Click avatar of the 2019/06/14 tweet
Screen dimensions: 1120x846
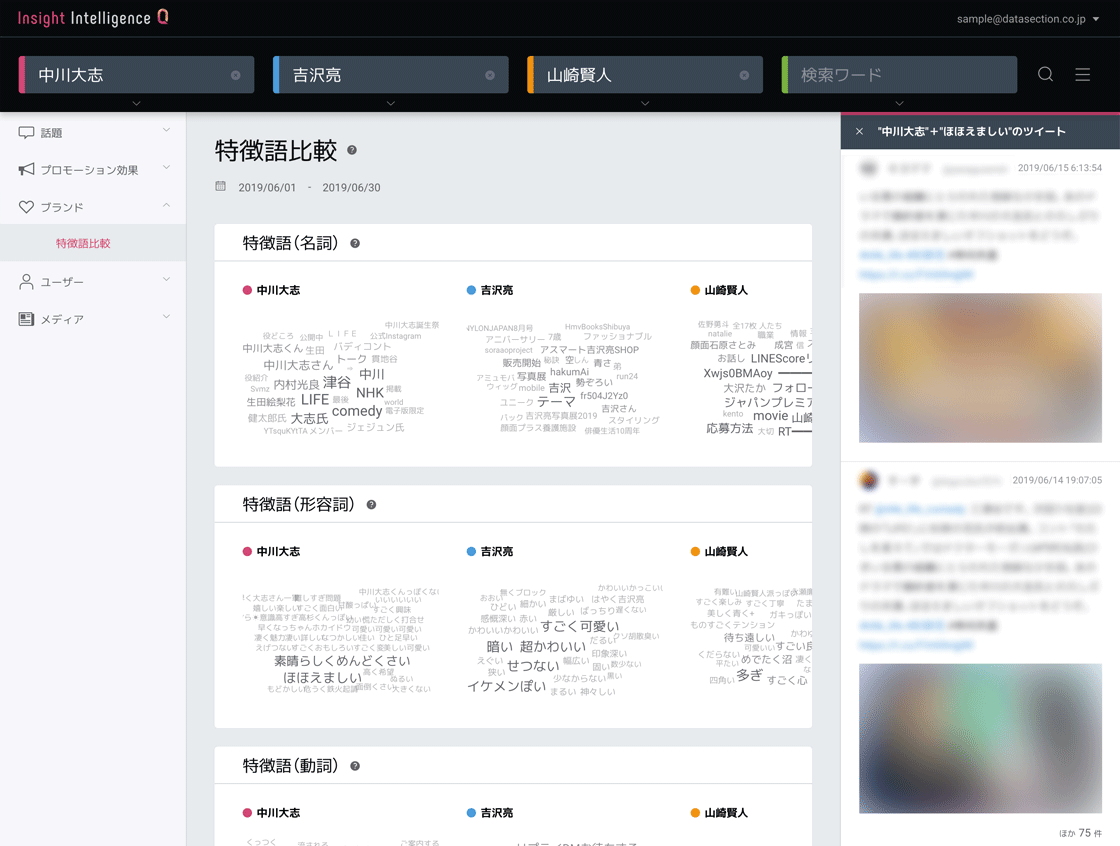pyautogui.click(x=869, y=480)
